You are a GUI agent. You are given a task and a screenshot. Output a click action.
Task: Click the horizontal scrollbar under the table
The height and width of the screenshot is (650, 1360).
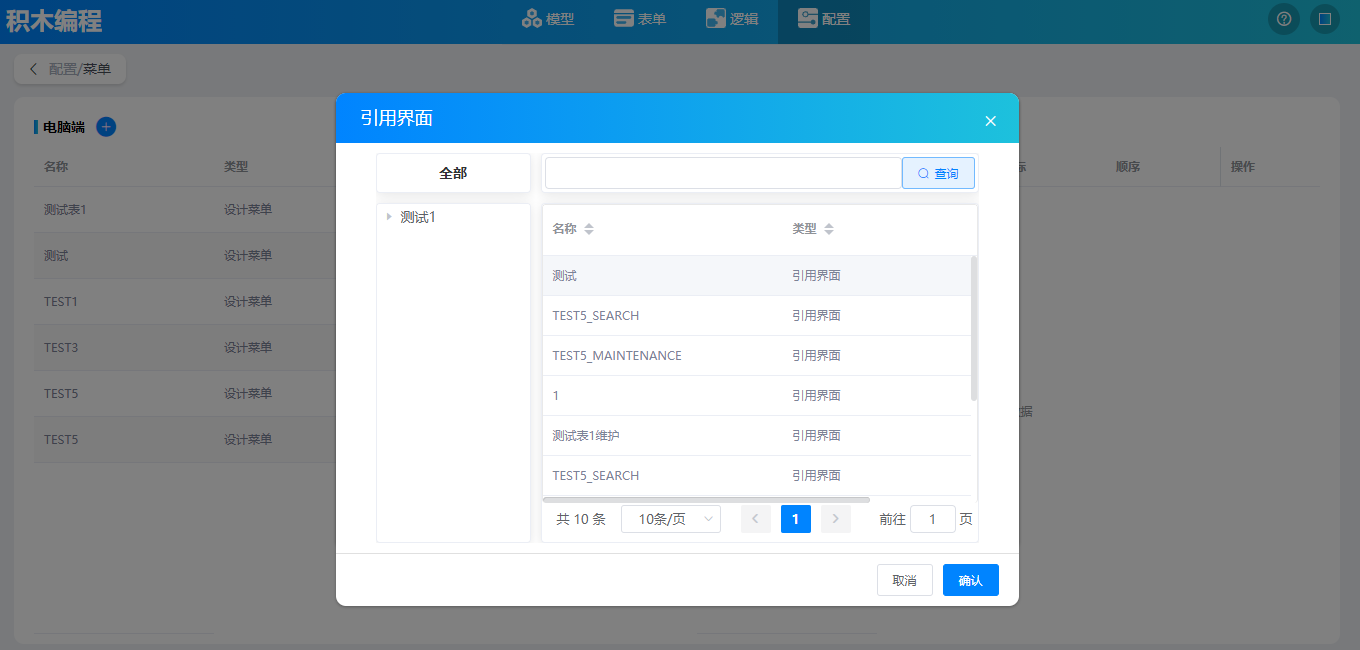click(706, 499)
